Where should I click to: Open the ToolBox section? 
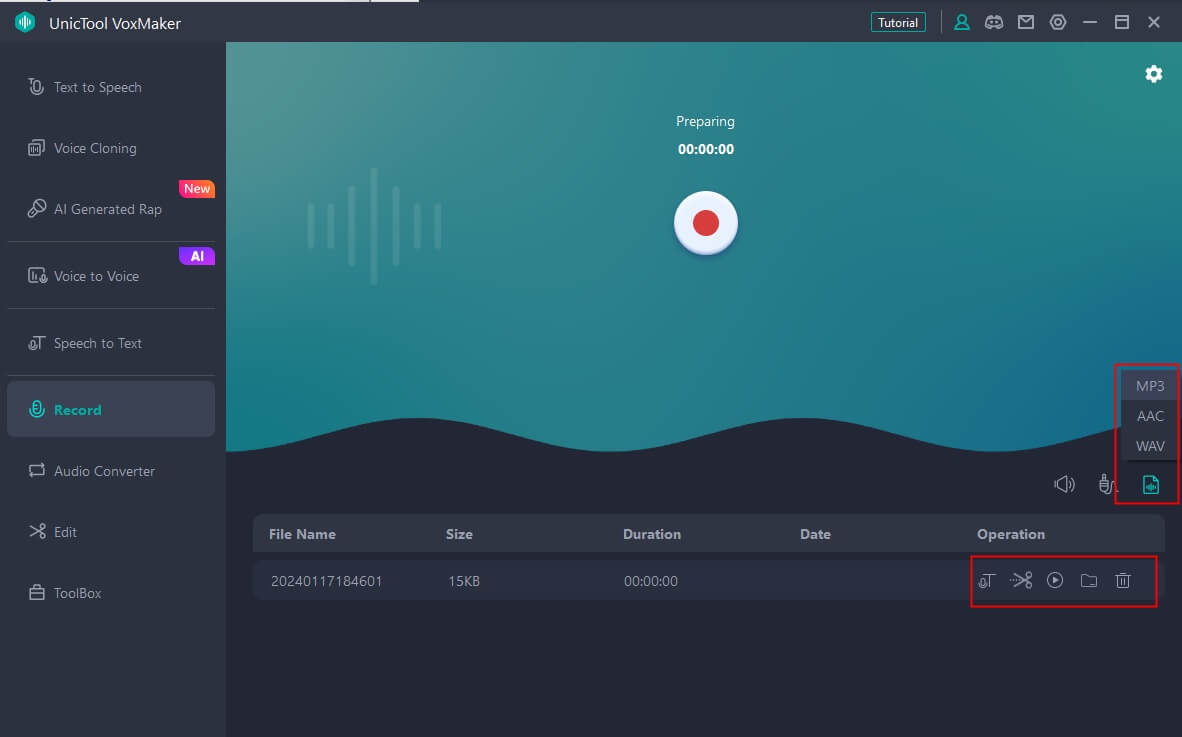111,593
